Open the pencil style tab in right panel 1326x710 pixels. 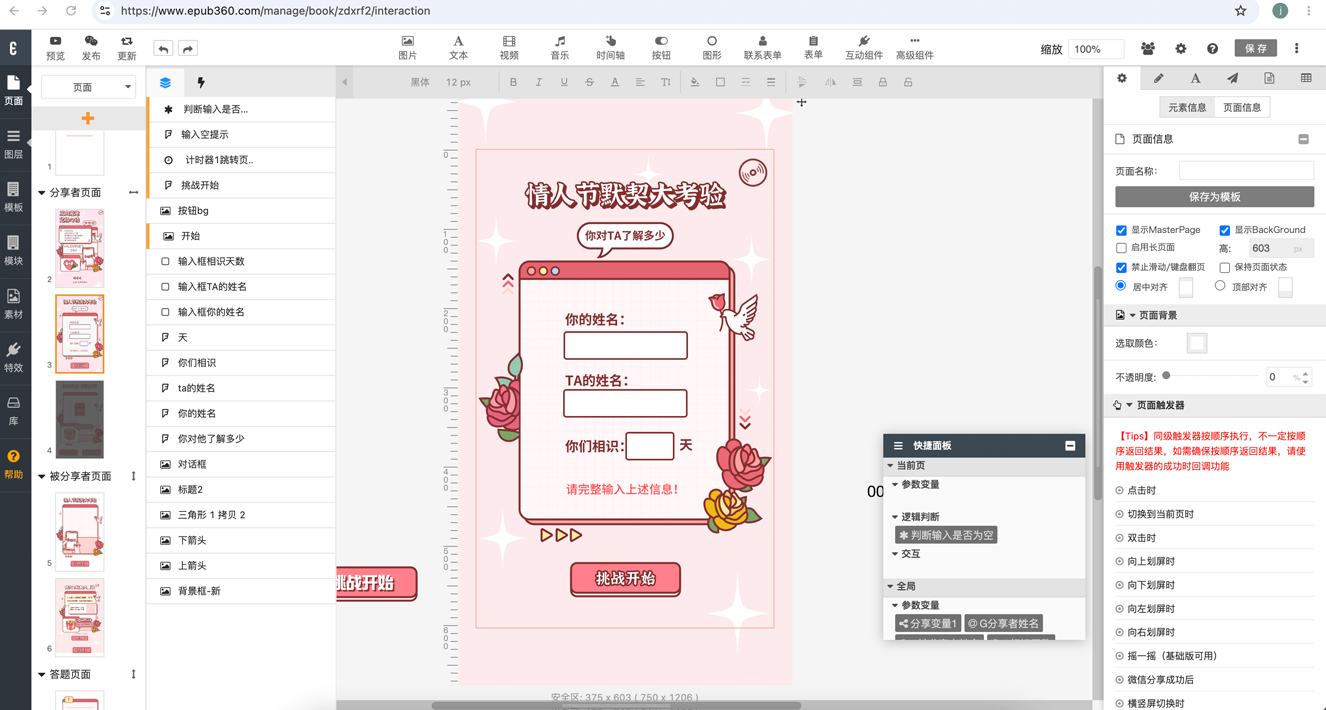tap(1158, 78)
